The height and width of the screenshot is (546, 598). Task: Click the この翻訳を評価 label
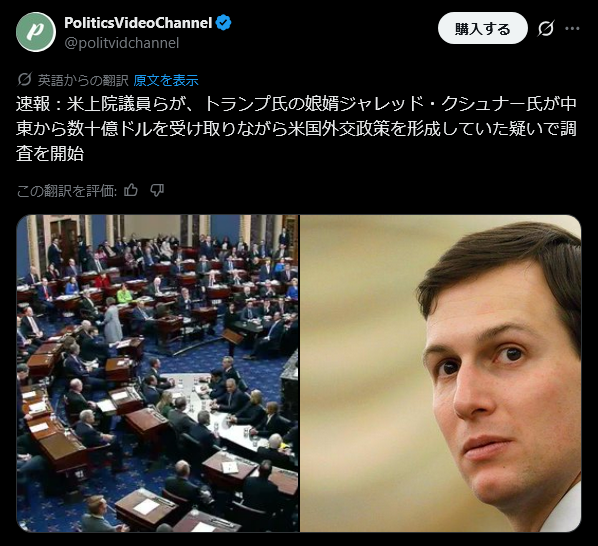[x=67, y=191]
